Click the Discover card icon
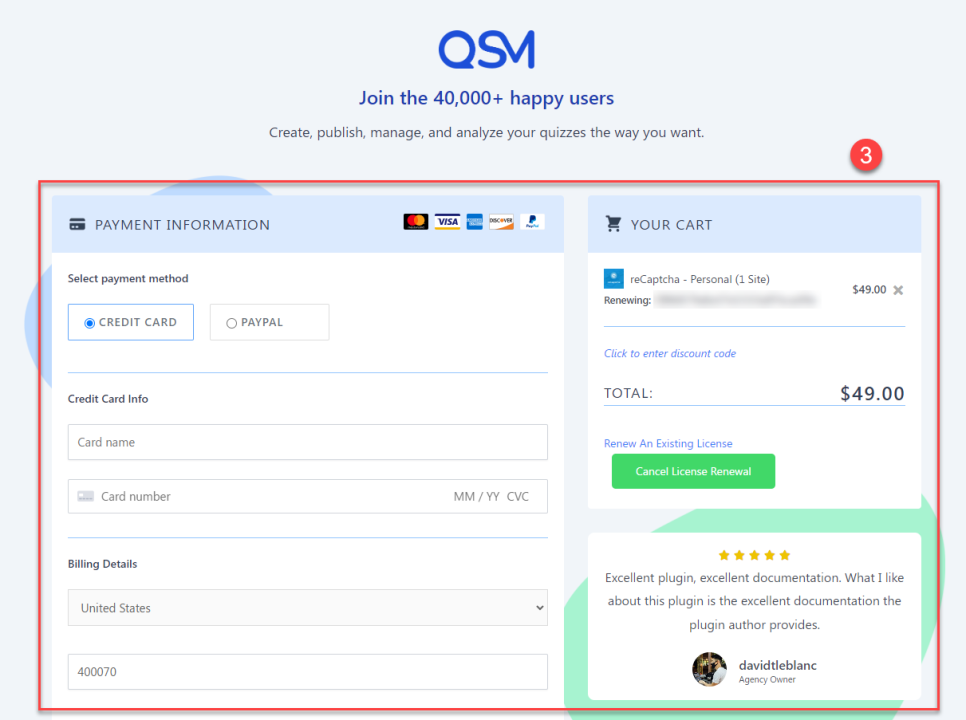Viewport: 966px width, 720px height. [501, 221]
